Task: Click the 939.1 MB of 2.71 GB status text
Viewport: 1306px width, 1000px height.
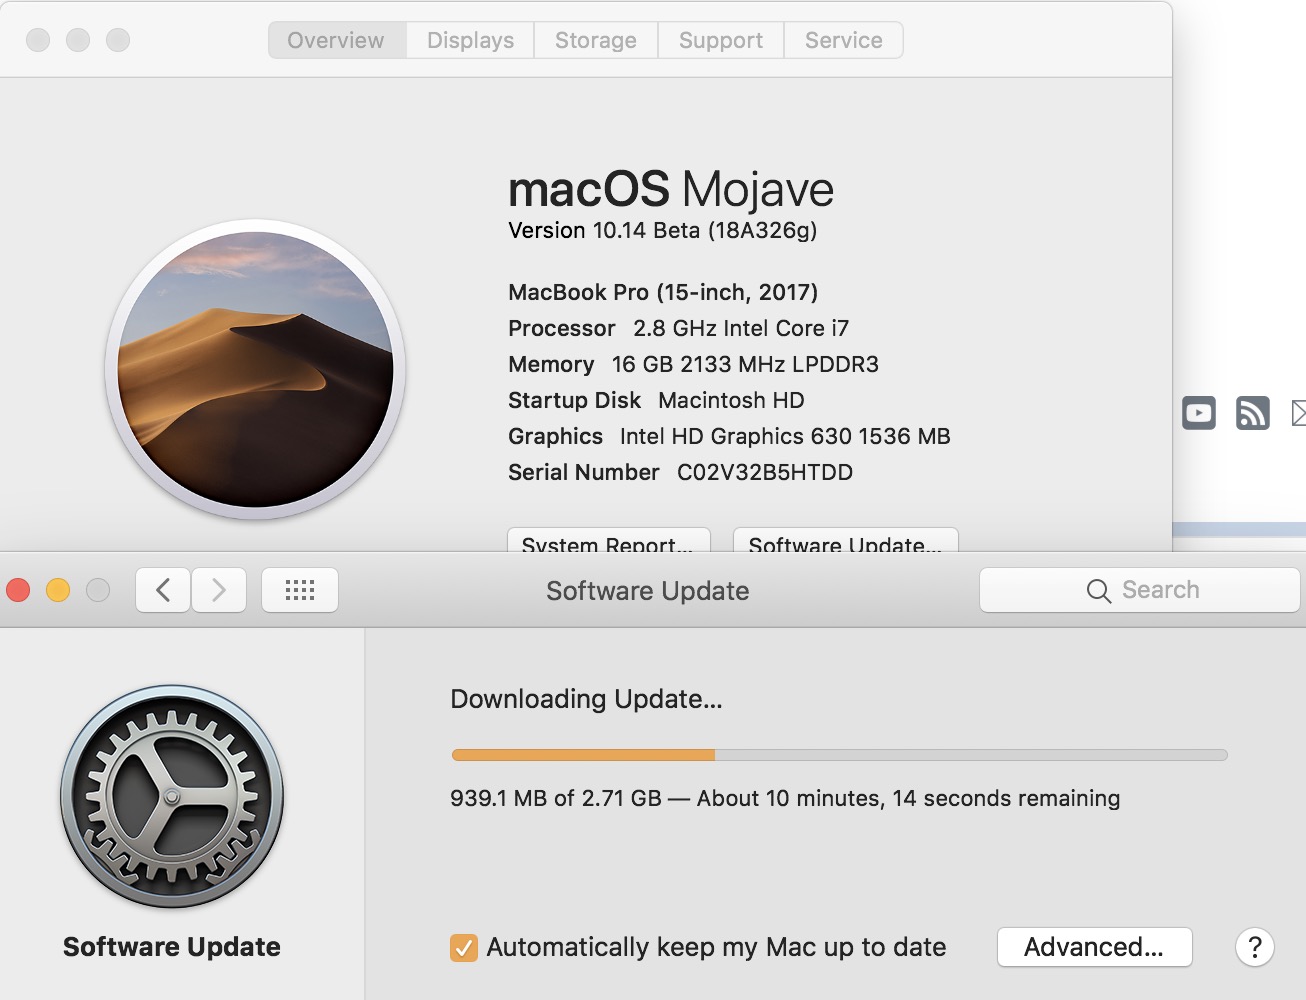Action: [785, 798]
